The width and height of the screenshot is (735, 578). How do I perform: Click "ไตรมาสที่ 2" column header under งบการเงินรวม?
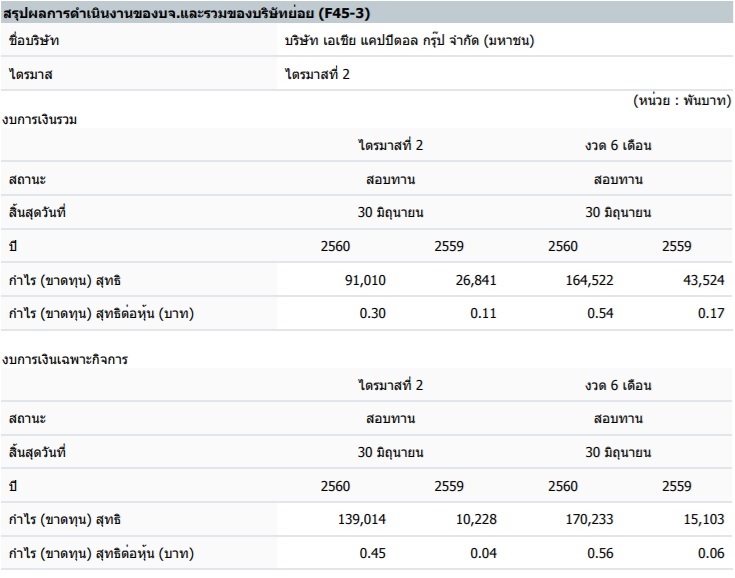tap(390, 145)
